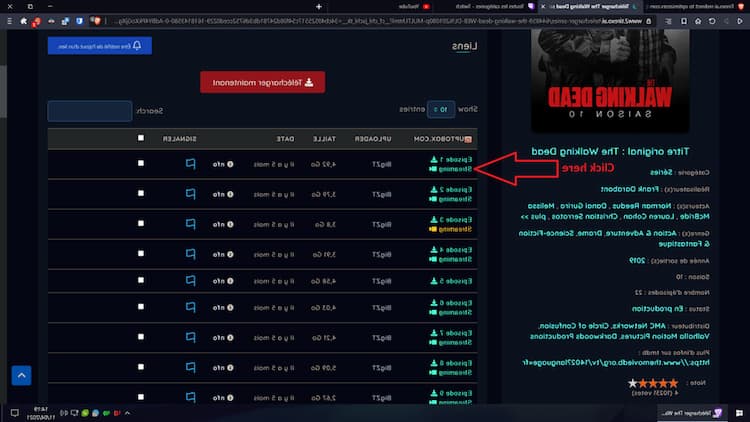Screen dimensions: 750x422
Task: Reload the page with the refresh icon
Action: (x=712, y=21)
